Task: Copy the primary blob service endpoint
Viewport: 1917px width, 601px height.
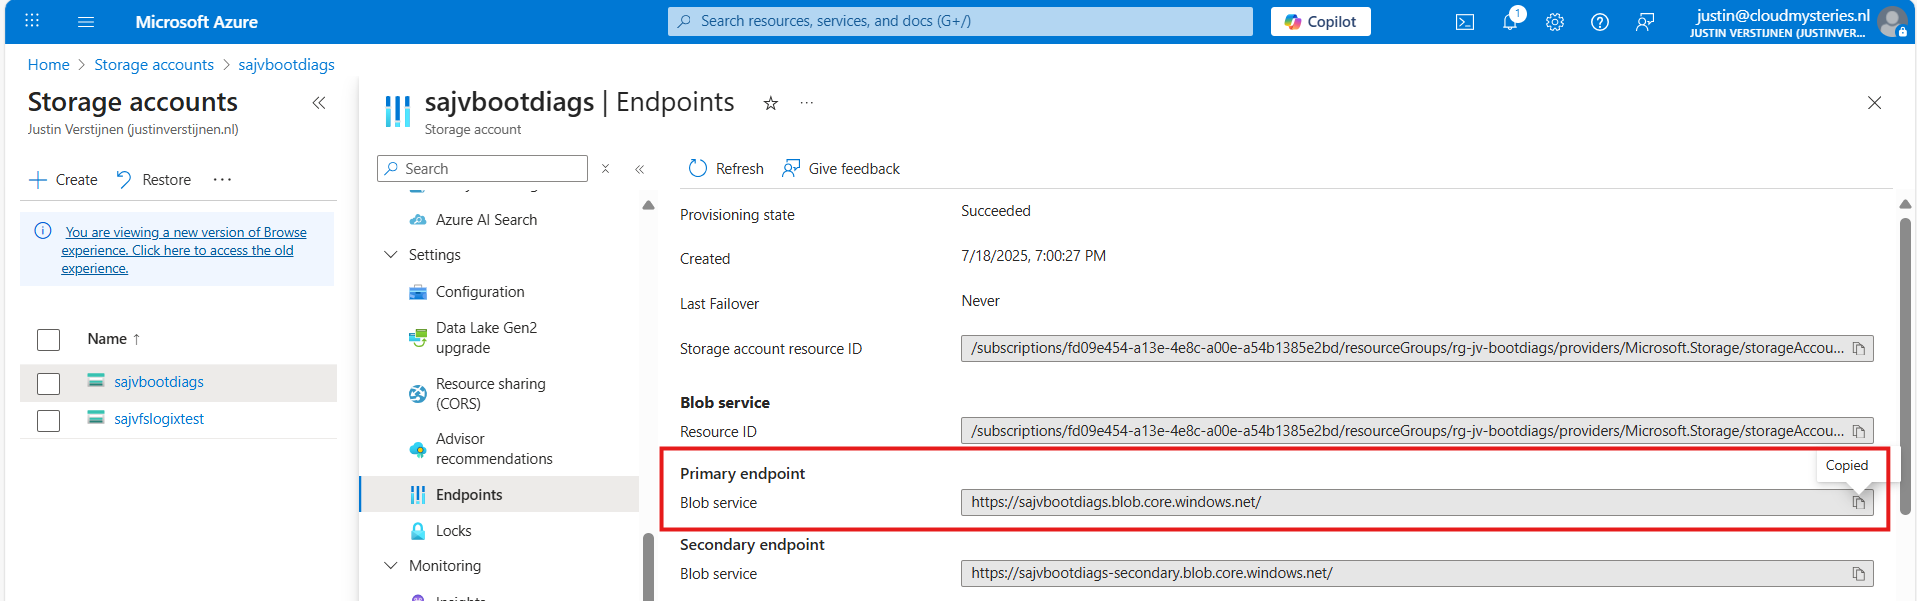Action: pyautogui.click(x=1858, y=502)
